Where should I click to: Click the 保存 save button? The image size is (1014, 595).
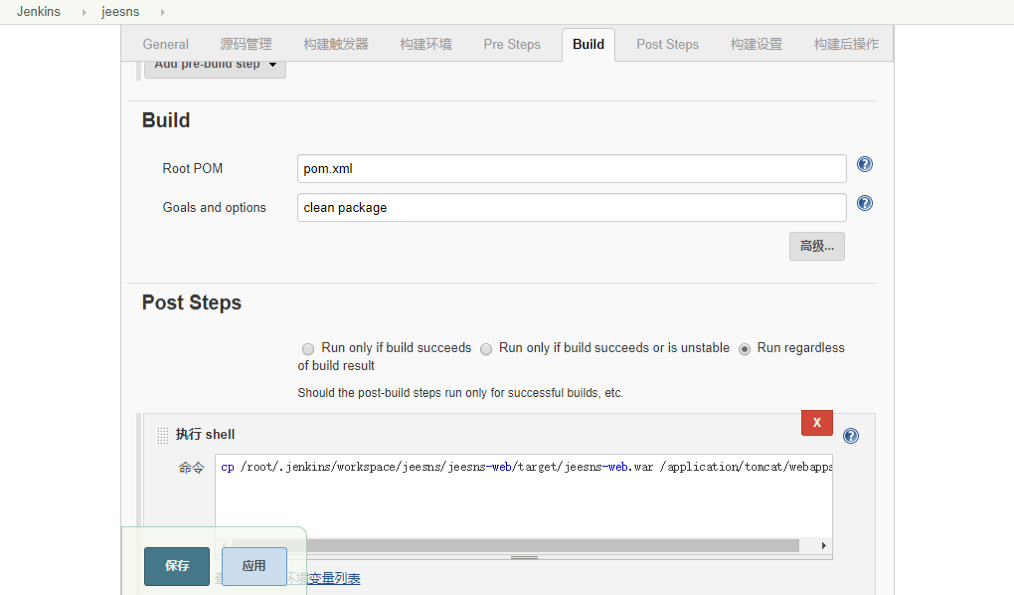point(177,566)
